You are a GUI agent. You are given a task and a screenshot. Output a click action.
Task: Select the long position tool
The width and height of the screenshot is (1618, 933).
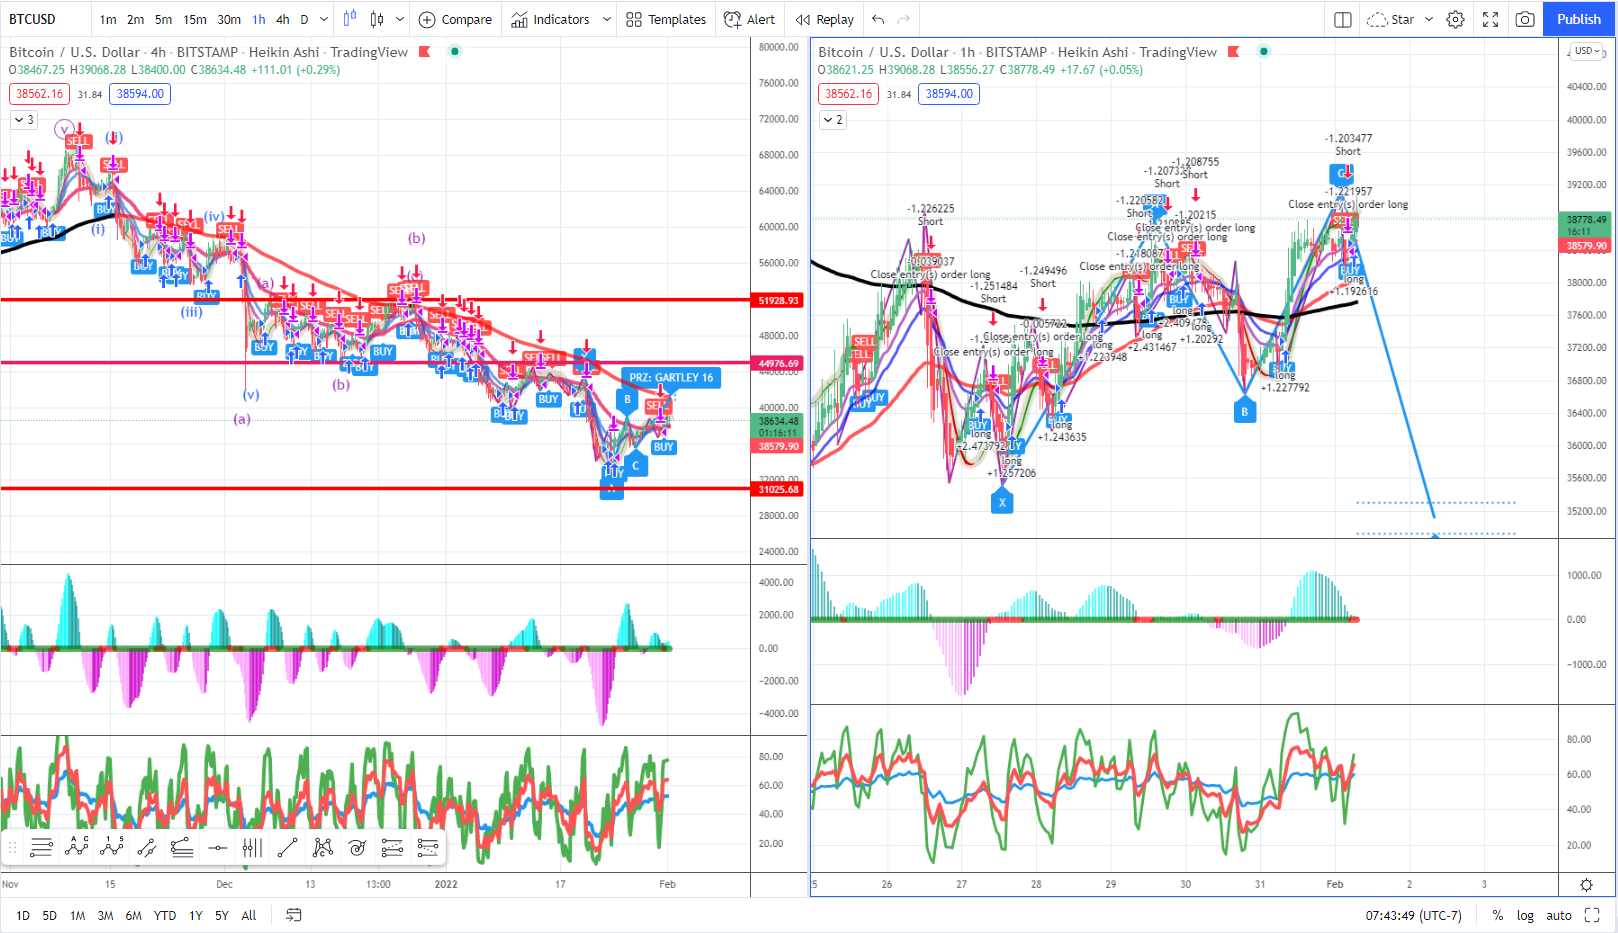coord(392,848)
